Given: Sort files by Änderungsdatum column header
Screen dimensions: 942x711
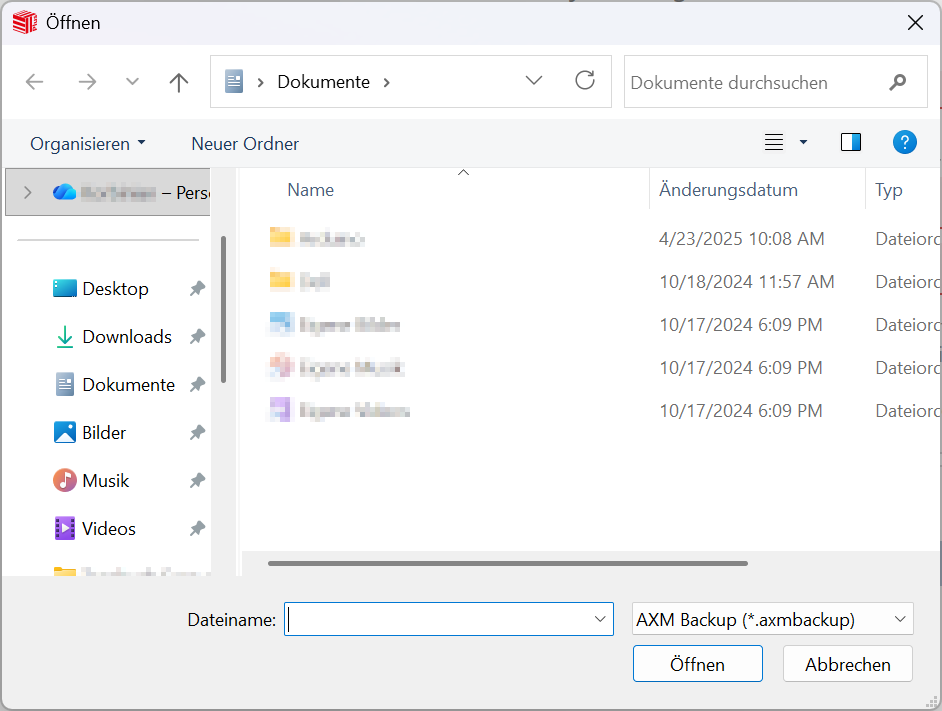Looking at the screenshot, I should [728, 190].
